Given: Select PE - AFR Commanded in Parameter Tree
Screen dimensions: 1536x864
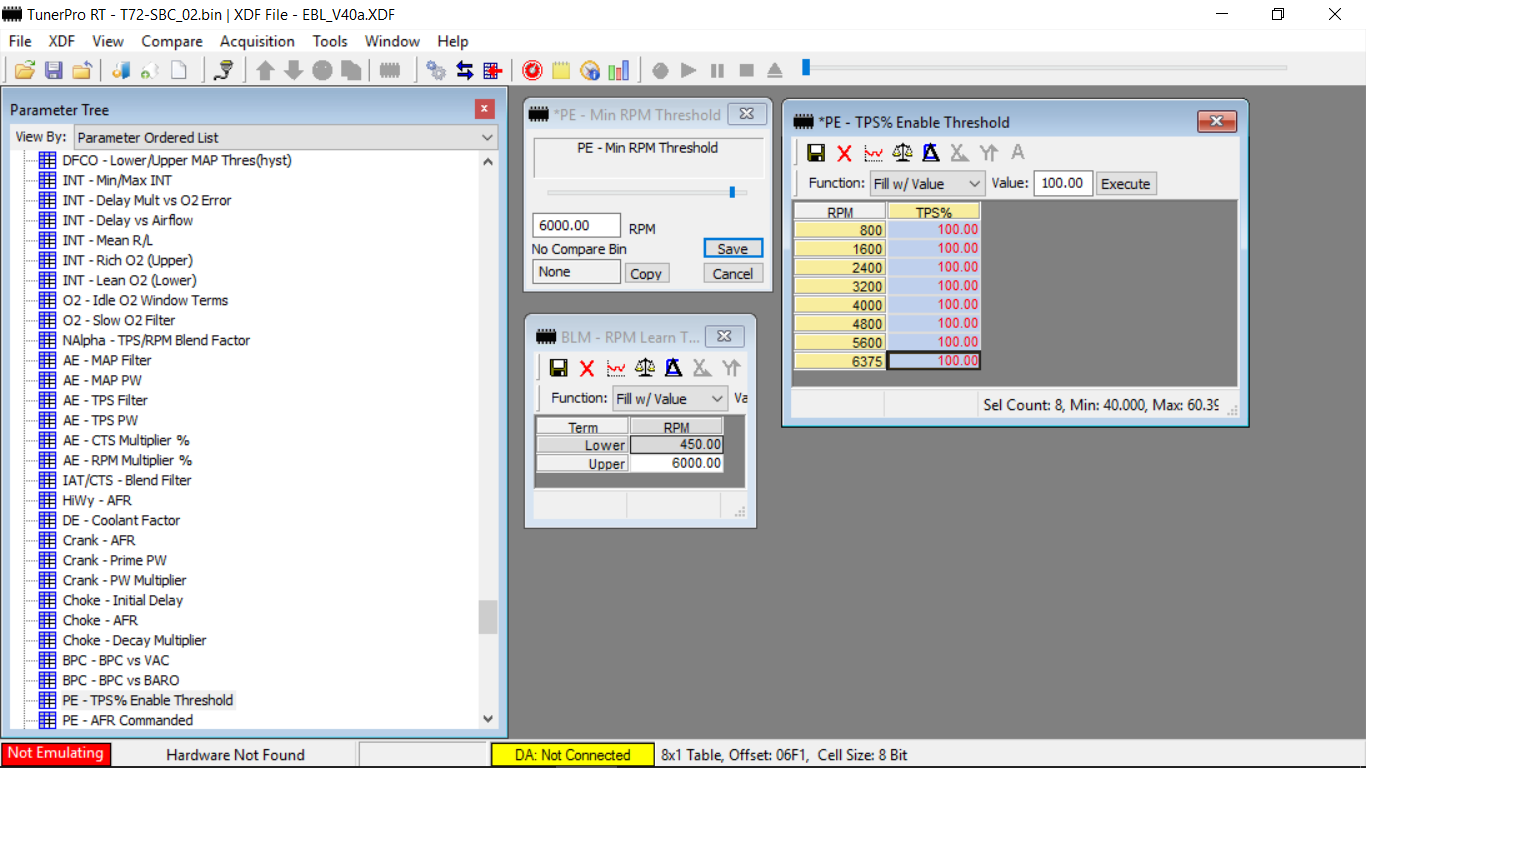Looking at the screenshot, I should (x=127, y=720).
